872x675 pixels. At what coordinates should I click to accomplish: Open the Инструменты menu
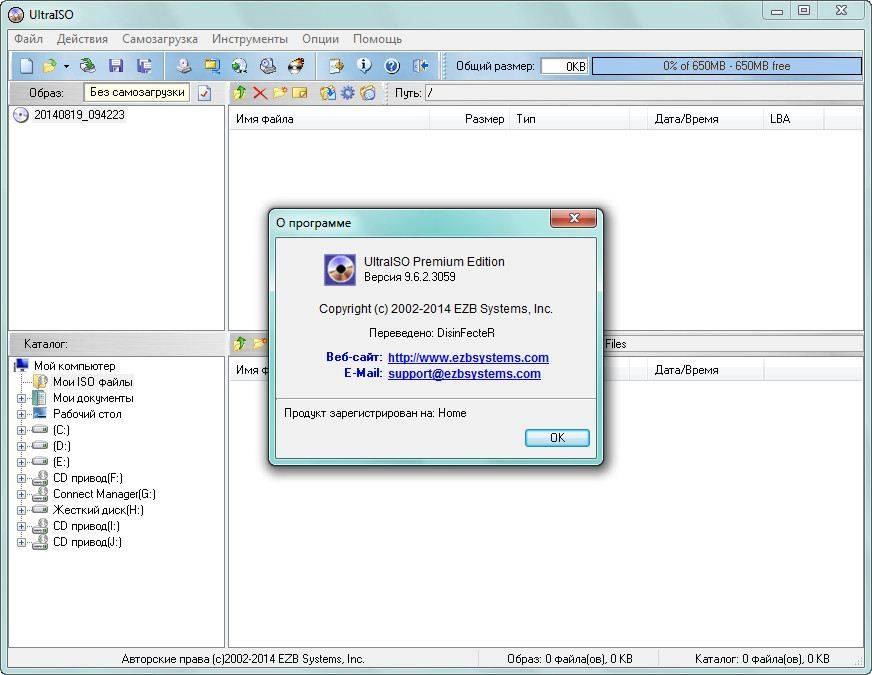pyautogui.click(x=250, y=39)
